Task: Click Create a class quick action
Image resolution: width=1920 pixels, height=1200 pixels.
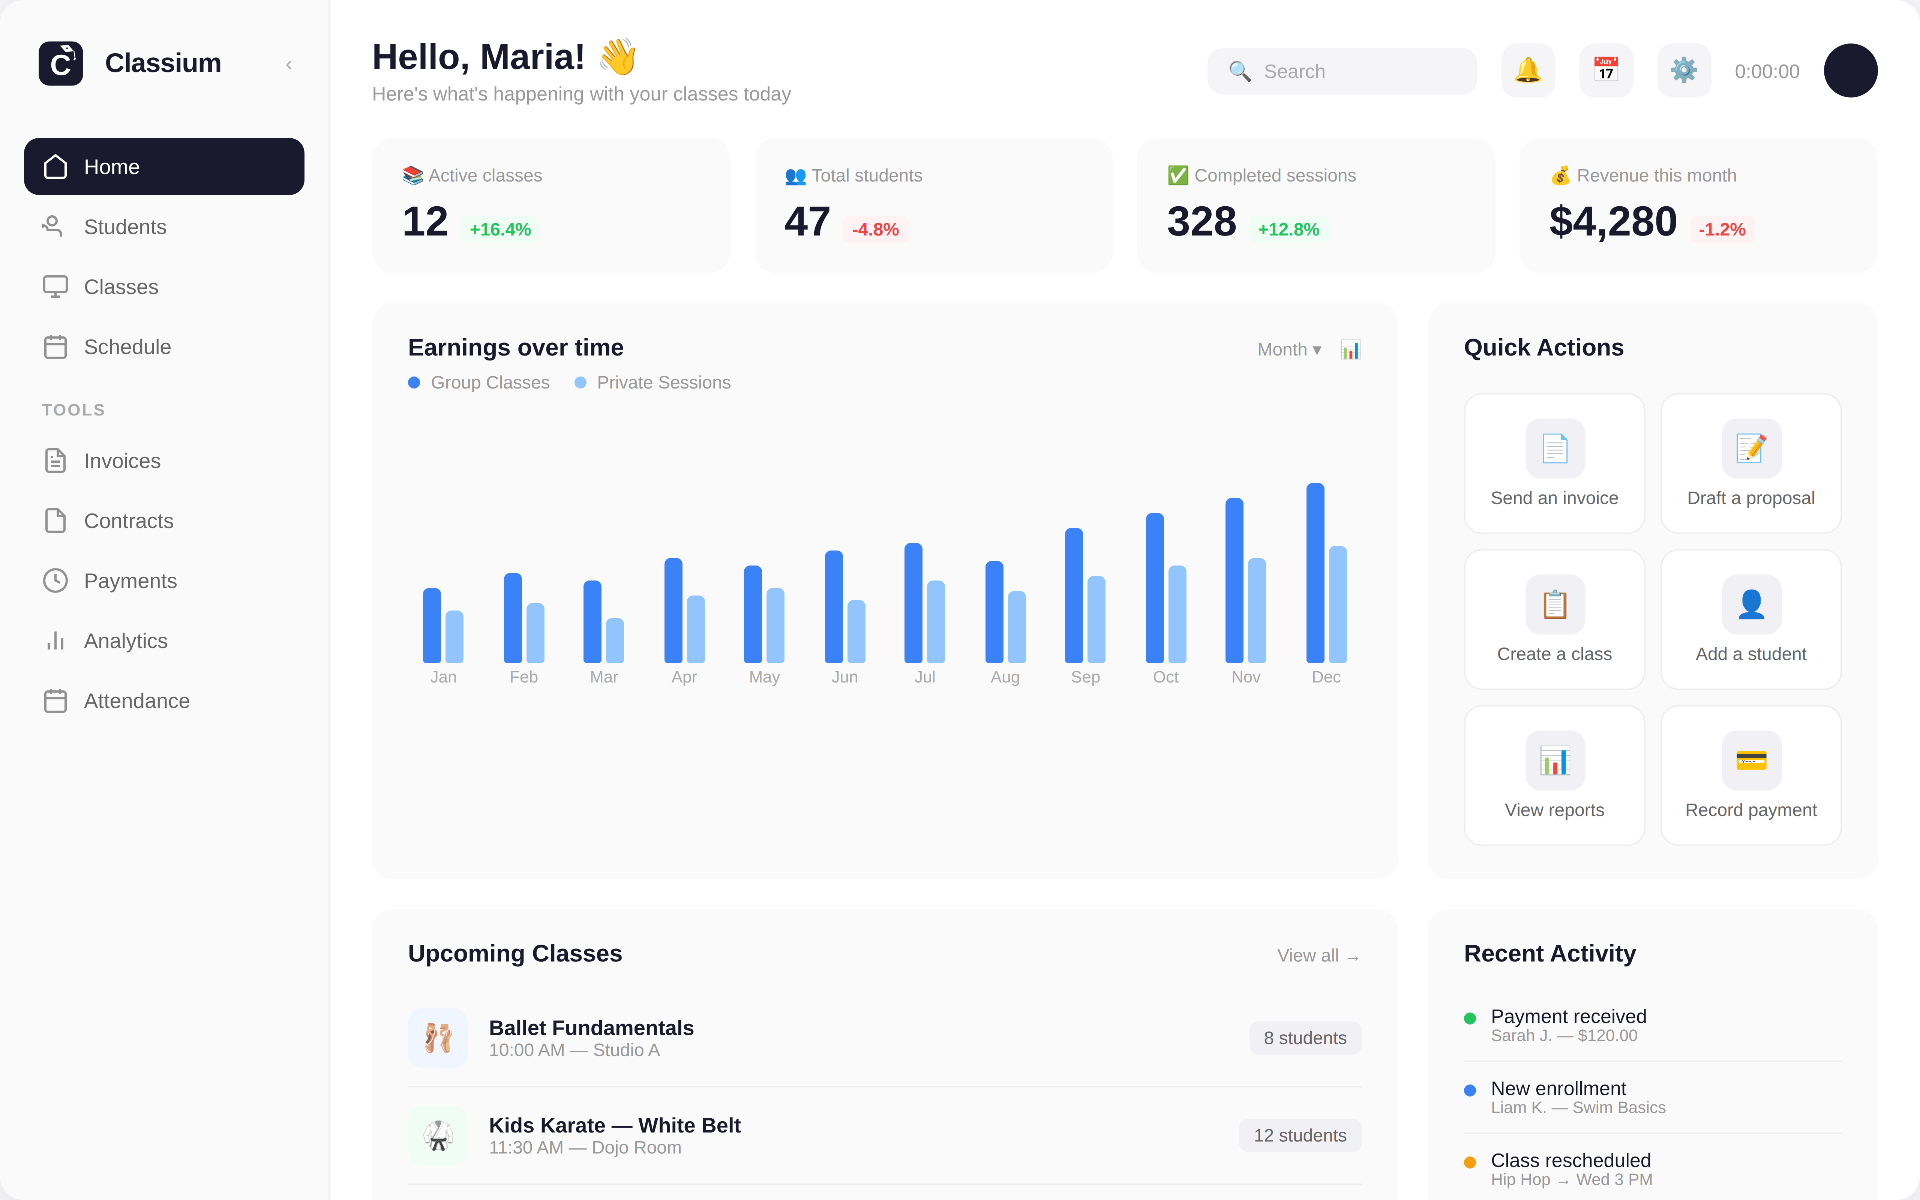Action: tap(1554, 619)
